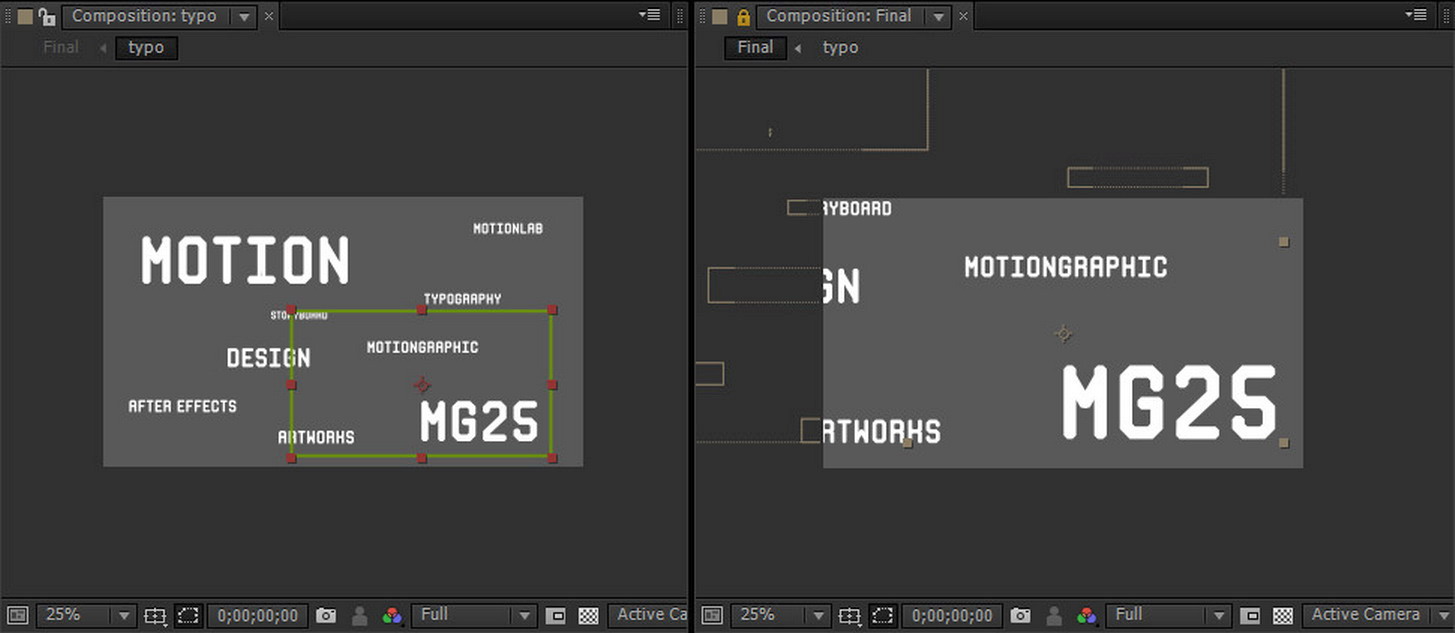The height and width of the screenshot is (633, 1455).
Task: Click color label swatch of Final panel
Action: (x=720, y=16)
